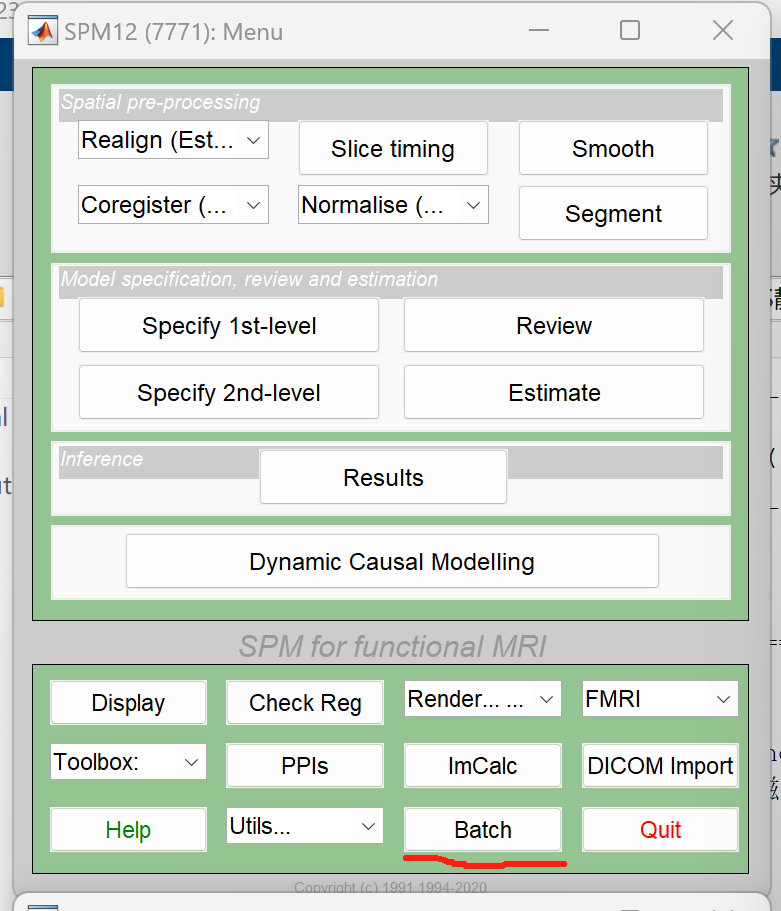Open the Results inference button
The height and width of the screenshot is (911, 781).
384,477
